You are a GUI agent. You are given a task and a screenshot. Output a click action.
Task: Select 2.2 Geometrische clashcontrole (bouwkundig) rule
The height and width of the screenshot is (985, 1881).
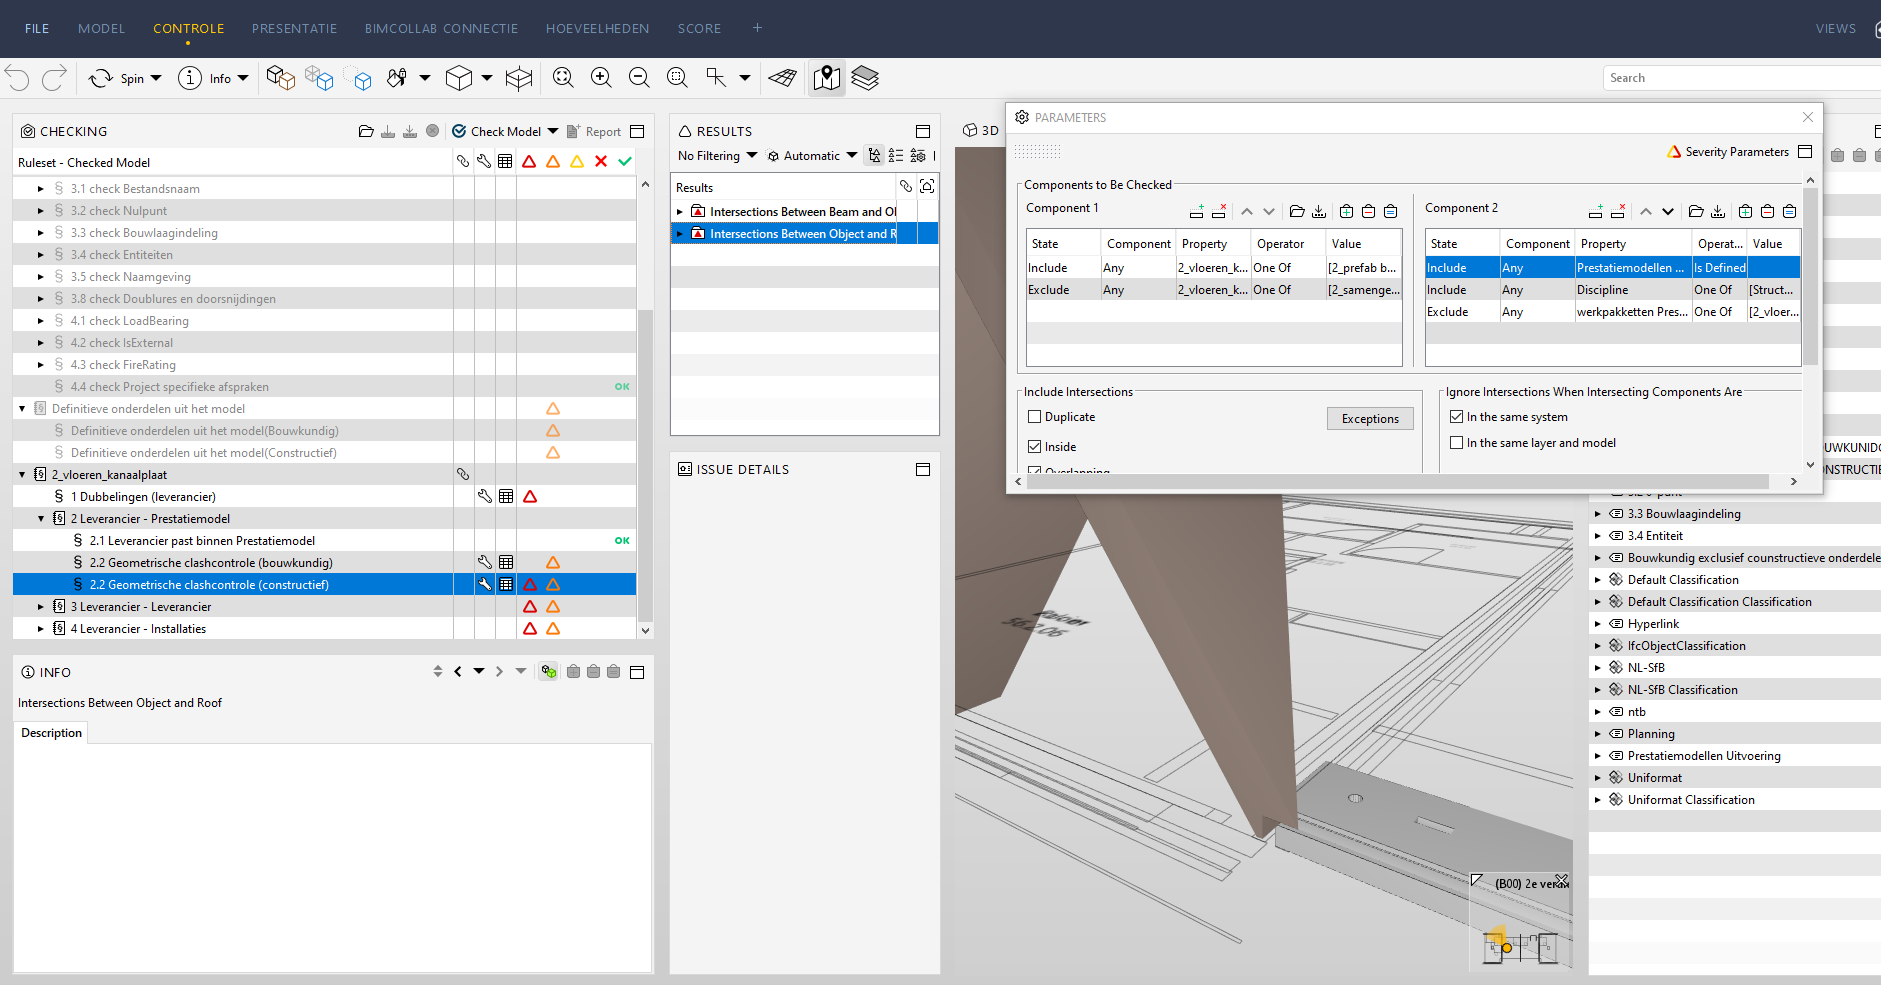click(x=211, y=562)
